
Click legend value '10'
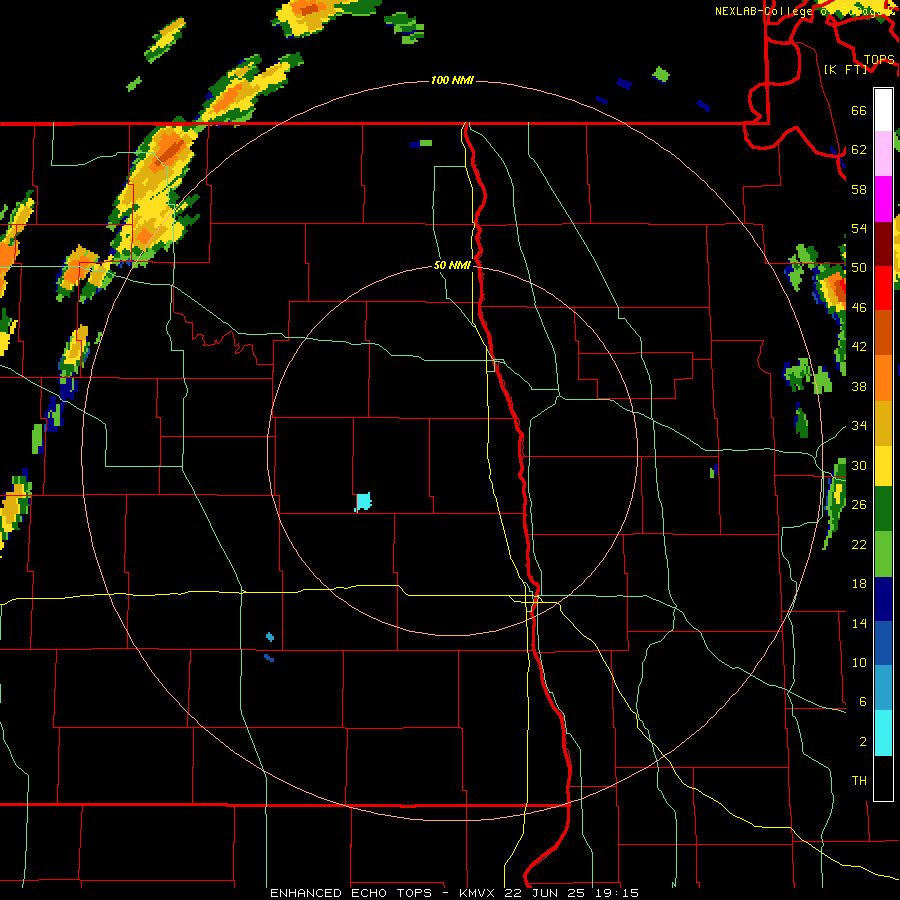(x=859, y=662)
